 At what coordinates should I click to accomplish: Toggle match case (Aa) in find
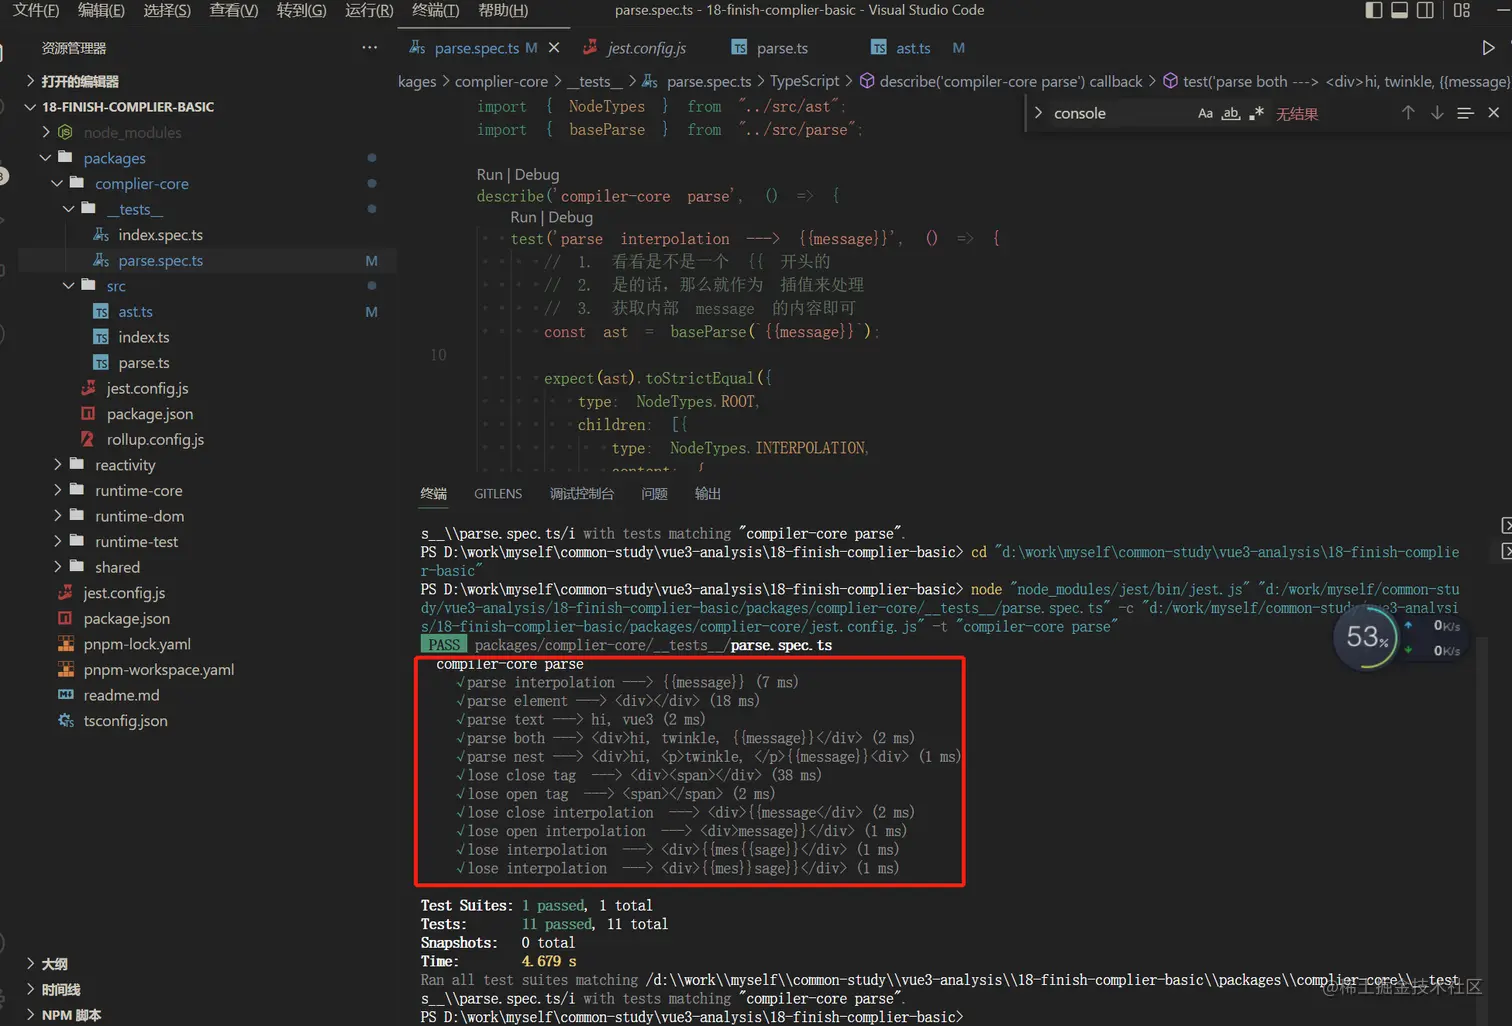point(1206,113)
